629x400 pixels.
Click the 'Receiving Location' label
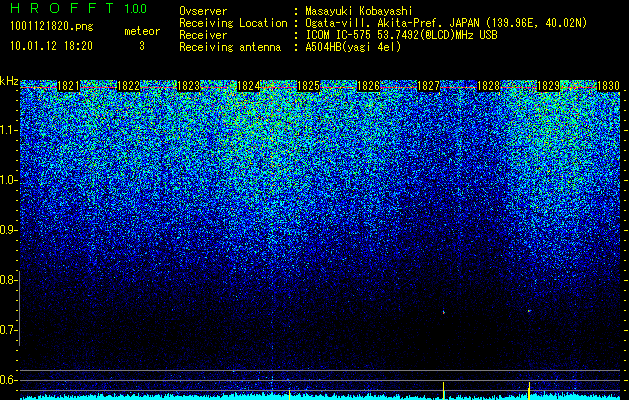pyautogui.click(x=233, y=23)
